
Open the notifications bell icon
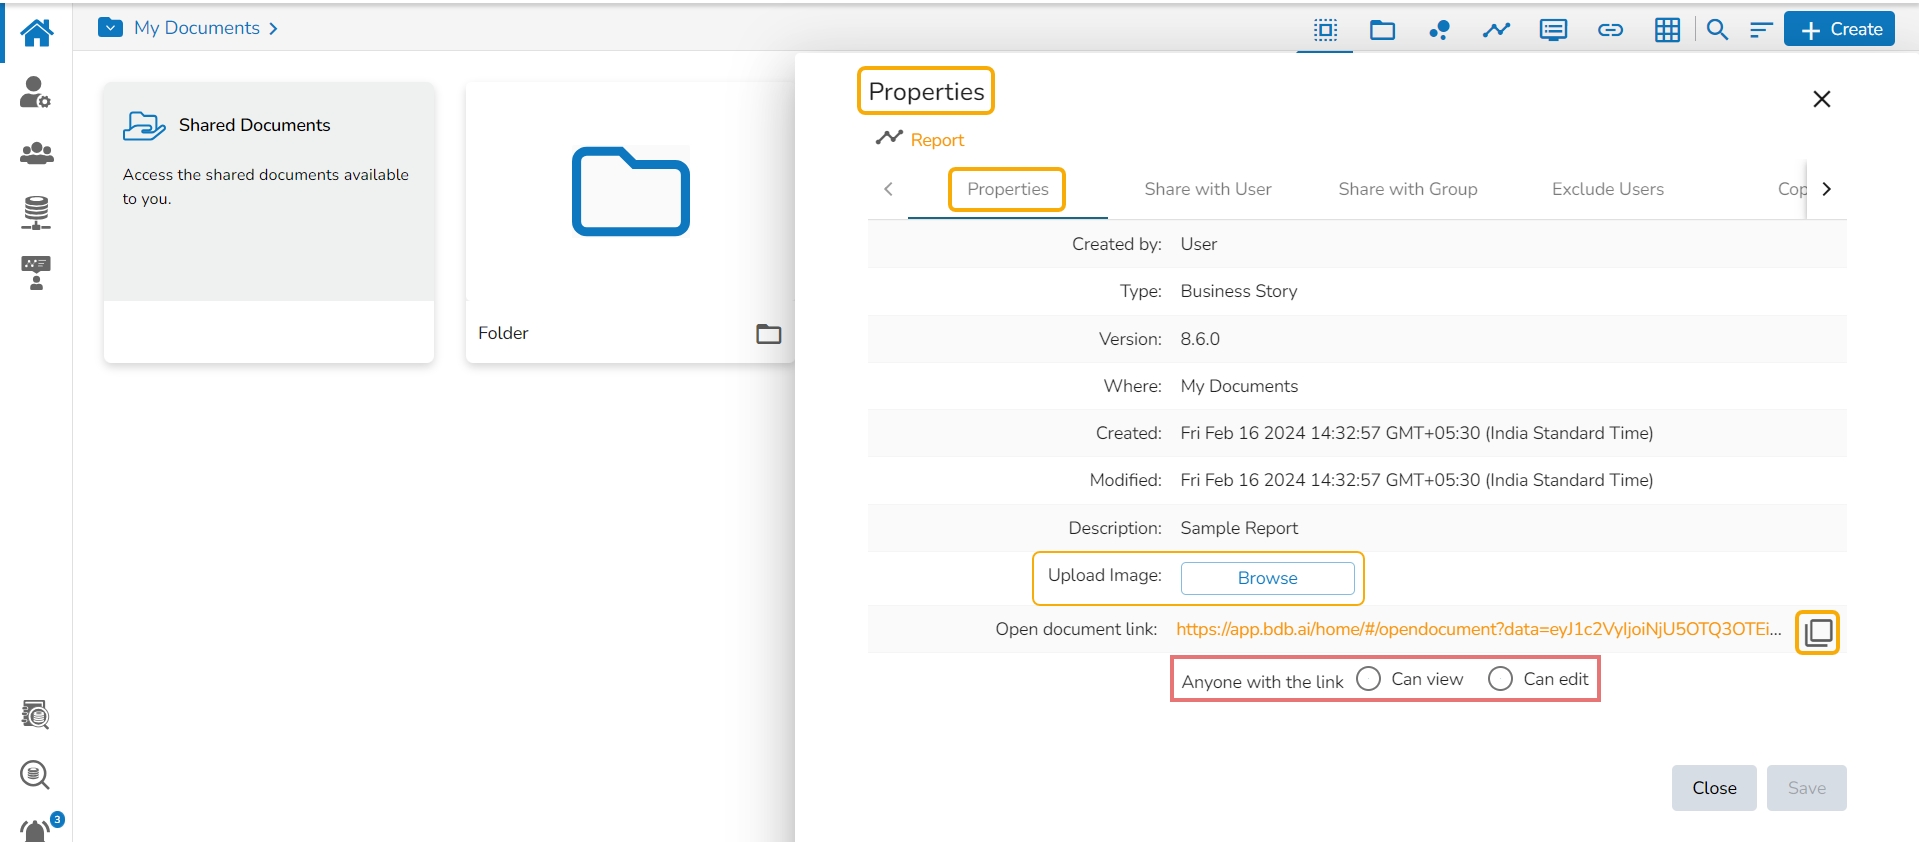[x=36, y=830]
